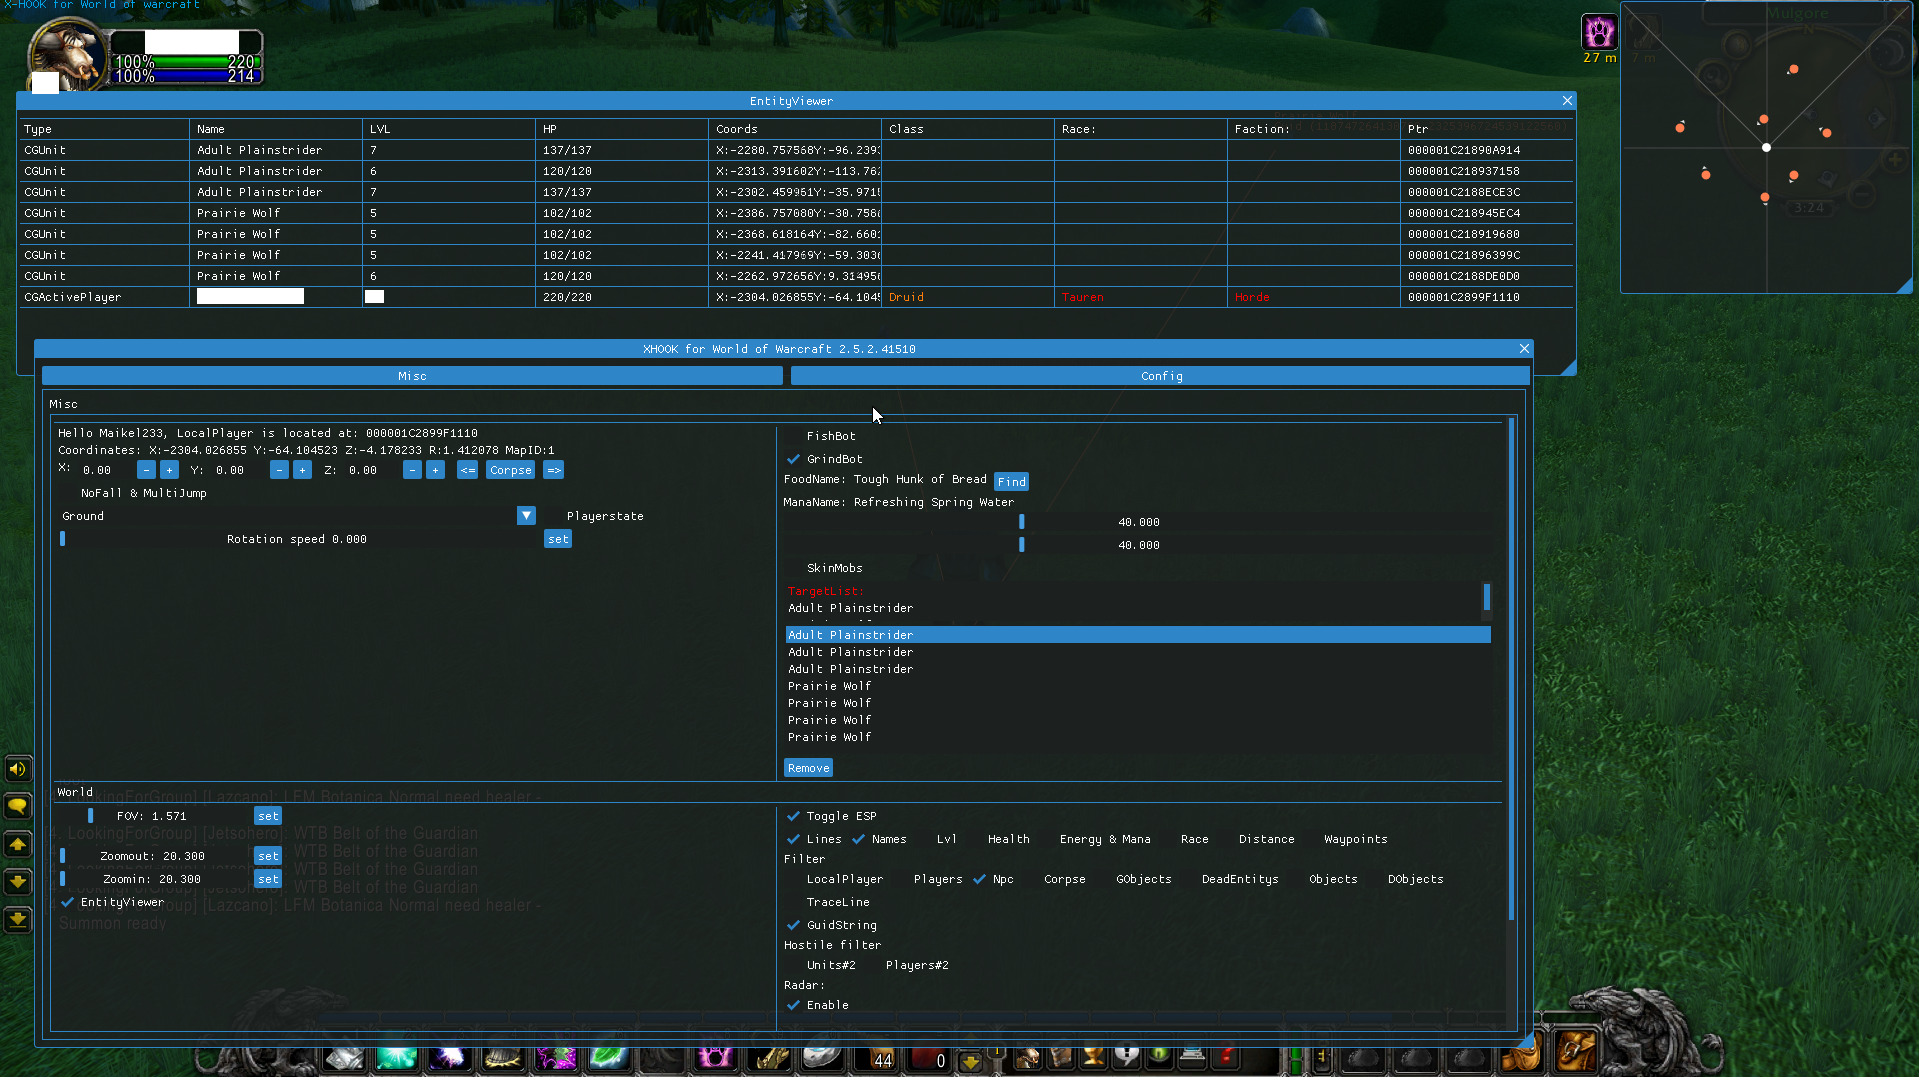Use the purple-green thorns action bar spell
Viewport: 1921px width, 1077px height.
pyautogui.click(x=555, y=1059)
